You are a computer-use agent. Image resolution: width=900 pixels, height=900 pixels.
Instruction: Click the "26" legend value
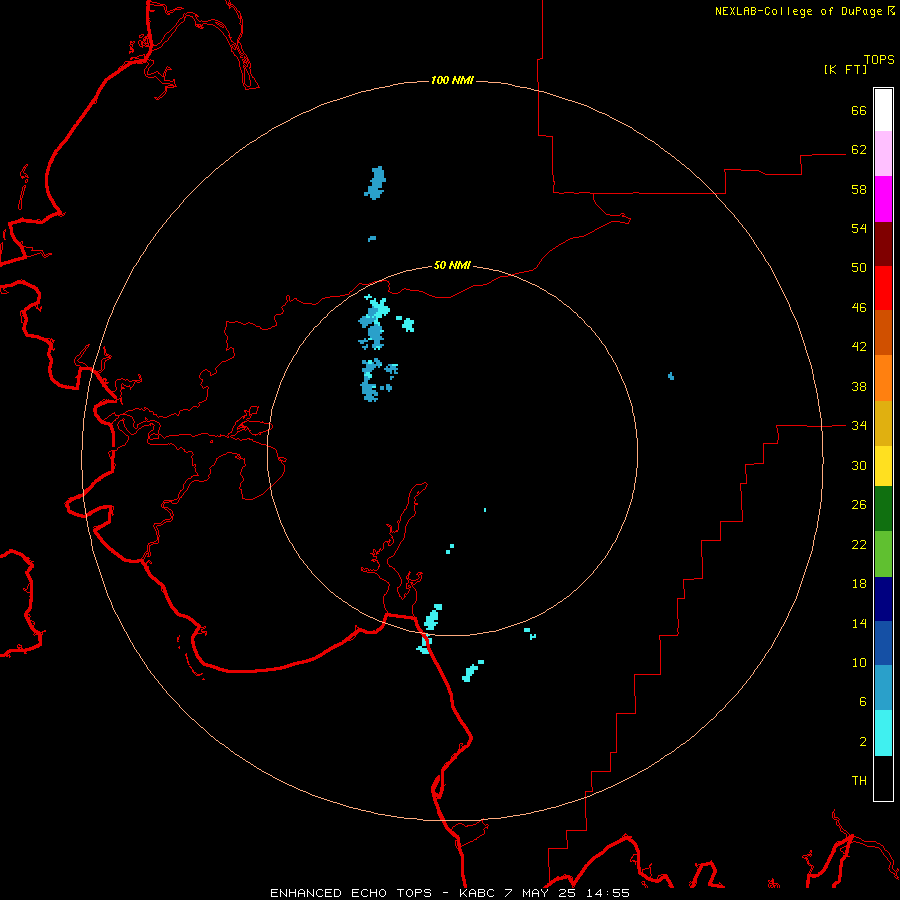(859, 505)
